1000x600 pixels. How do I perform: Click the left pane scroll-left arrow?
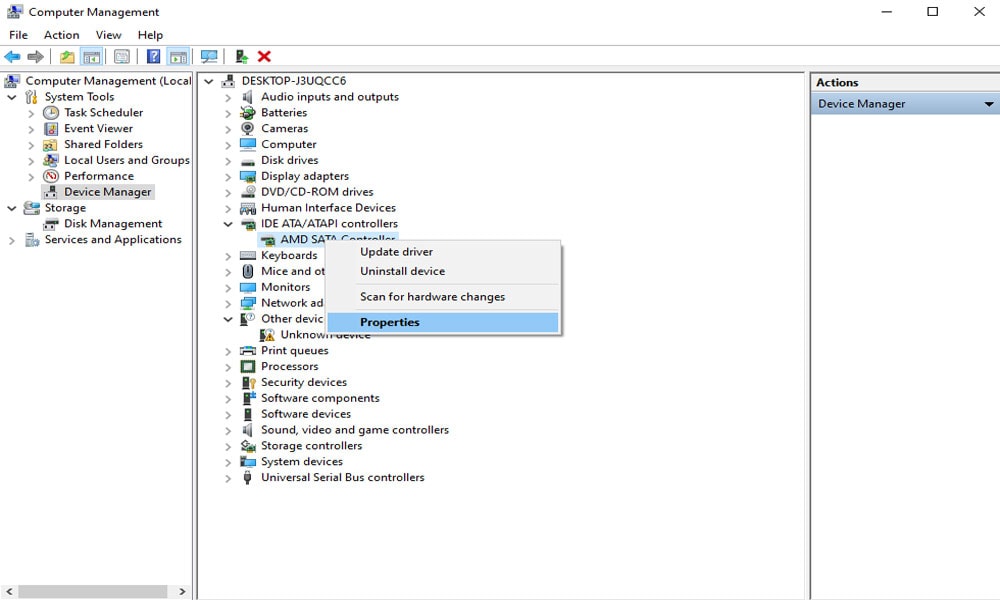(x=10, y=592)
